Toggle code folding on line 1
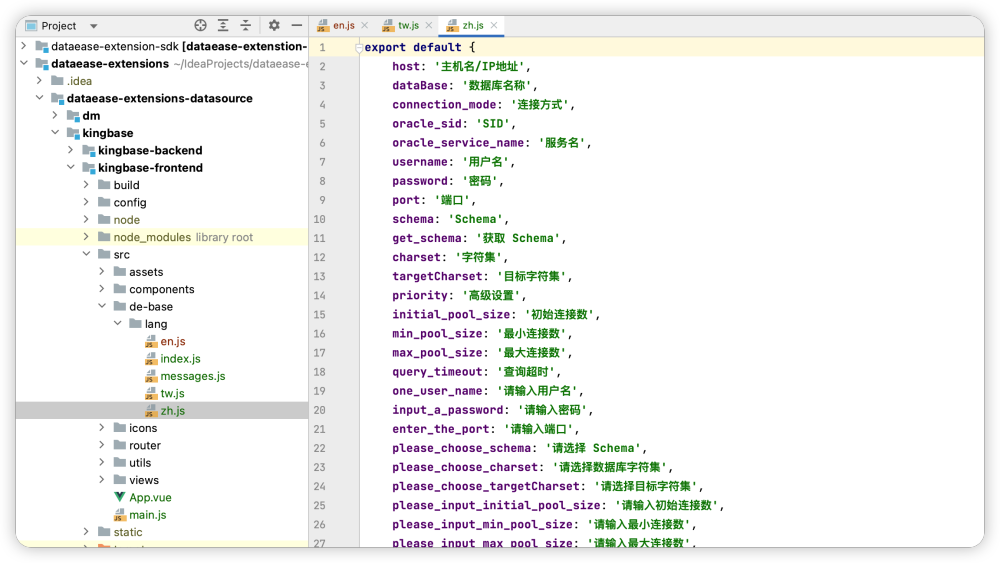This screenshot has height=563, width=1000. pos(359,48)
